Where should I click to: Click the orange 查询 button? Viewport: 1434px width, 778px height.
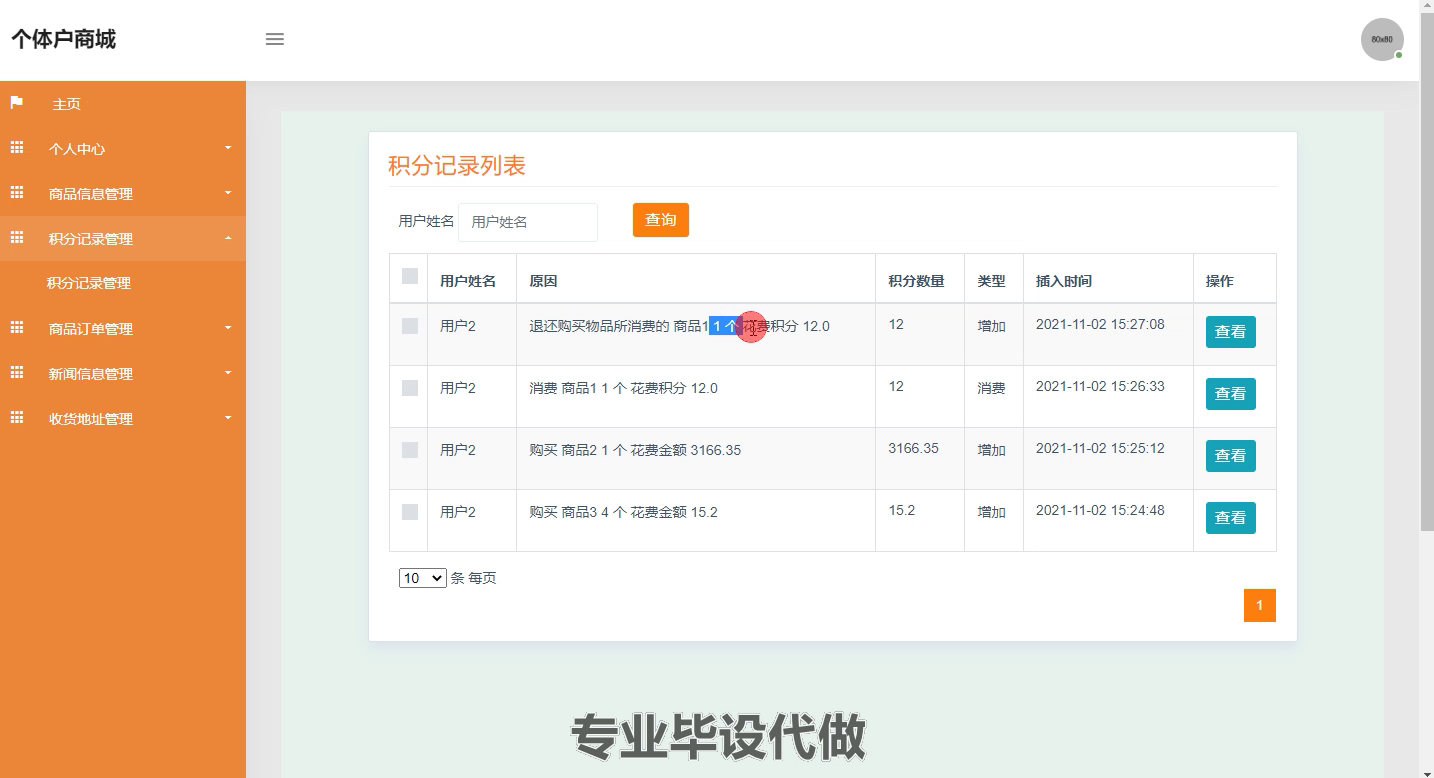tap(661, 220)
